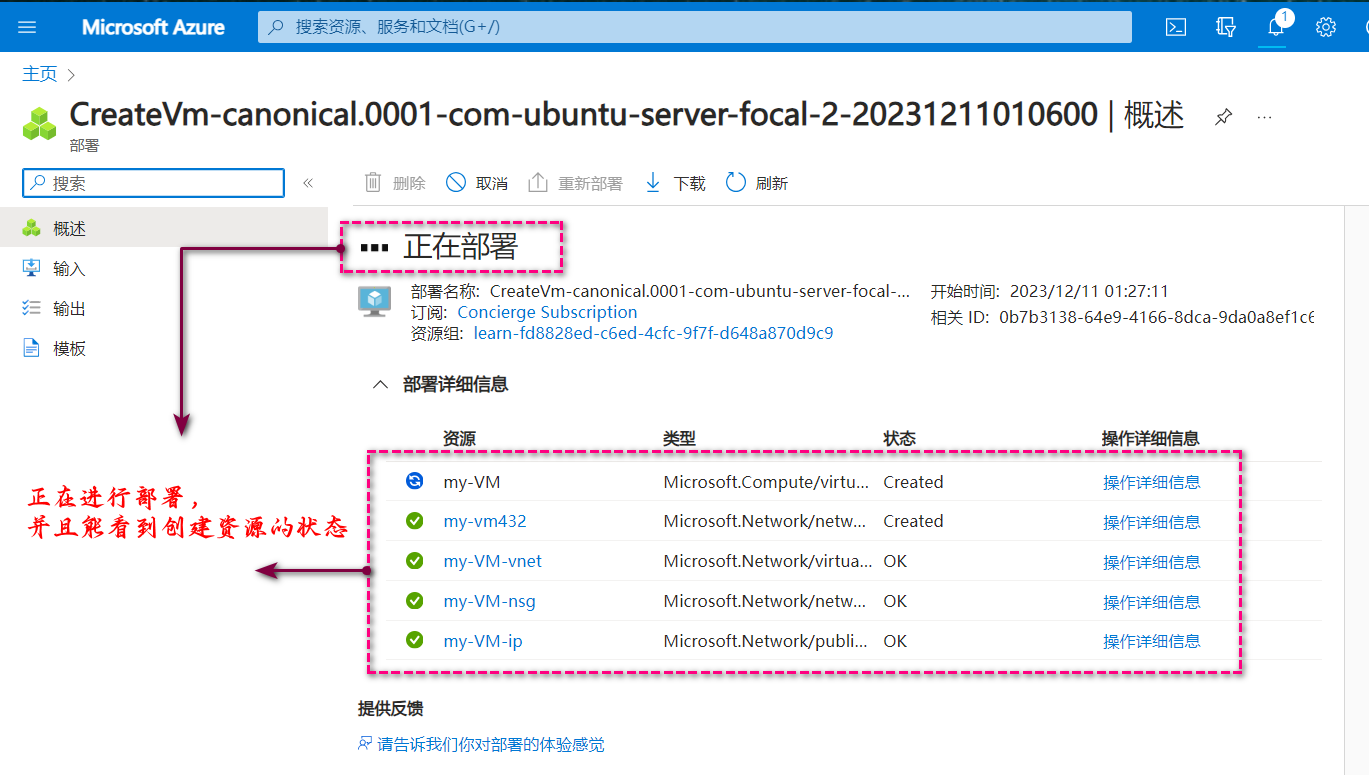Open 操作详细信息 for my-VM-vnet row
The image size is (1369, 775).
tap(1152, 562)
